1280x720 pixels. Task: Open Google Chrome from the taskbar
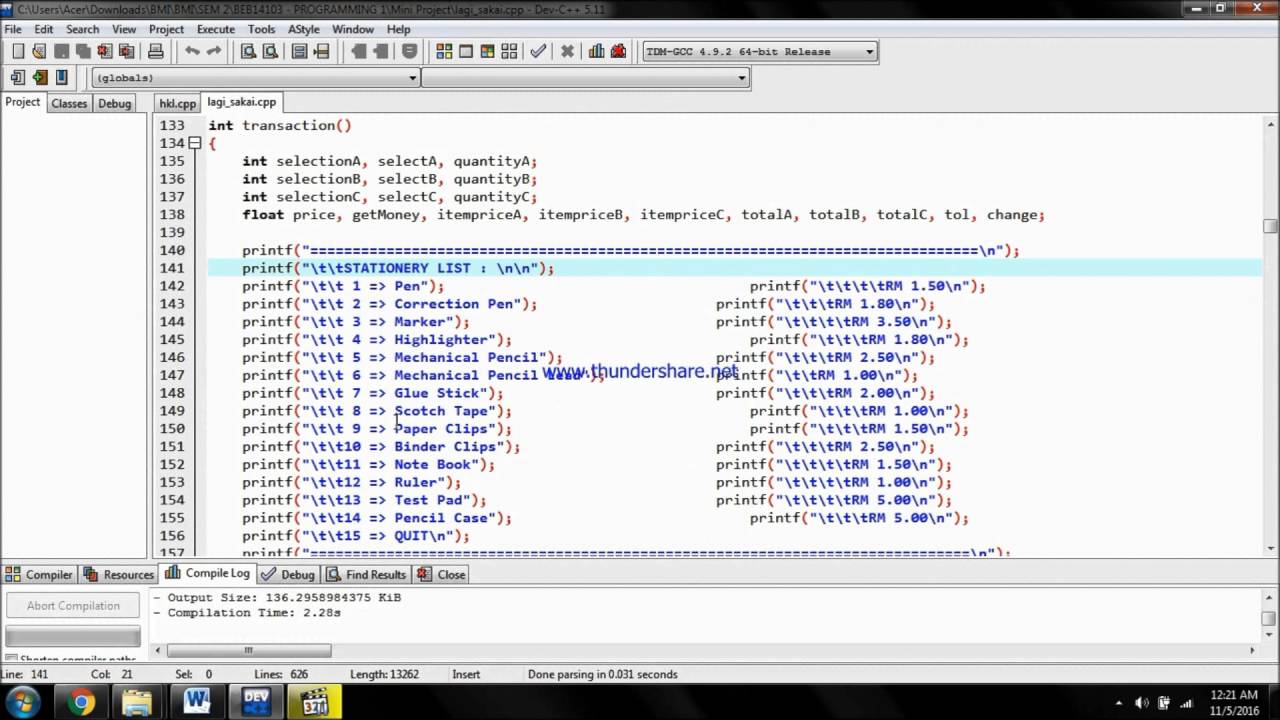coord(82,702)
